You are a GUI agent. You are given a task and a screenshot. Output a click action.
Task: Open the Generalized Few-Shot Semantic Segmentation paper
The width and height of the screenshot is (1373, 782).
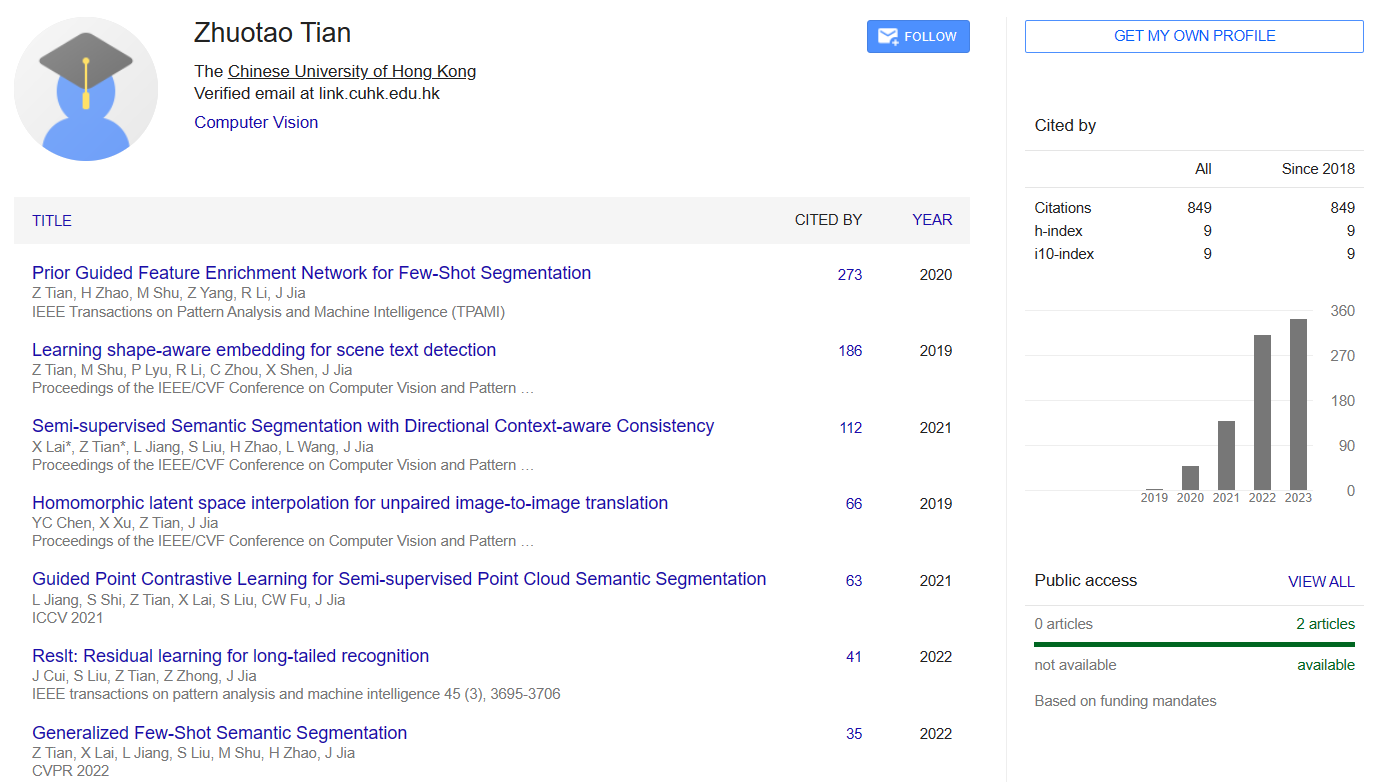click(220, 732)
